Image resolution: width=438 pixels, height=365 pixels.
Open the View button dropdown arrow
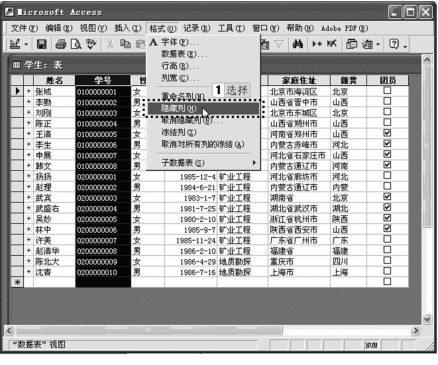(x=26, y=44)
